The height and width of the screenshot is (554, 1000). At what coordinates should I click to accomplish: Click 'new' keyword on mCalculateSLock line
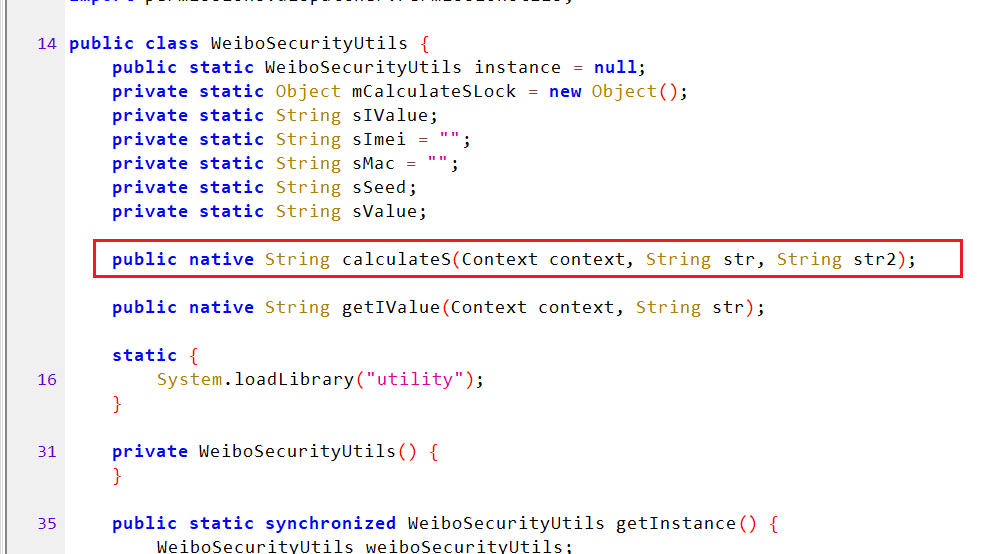(x=565, y=92)
